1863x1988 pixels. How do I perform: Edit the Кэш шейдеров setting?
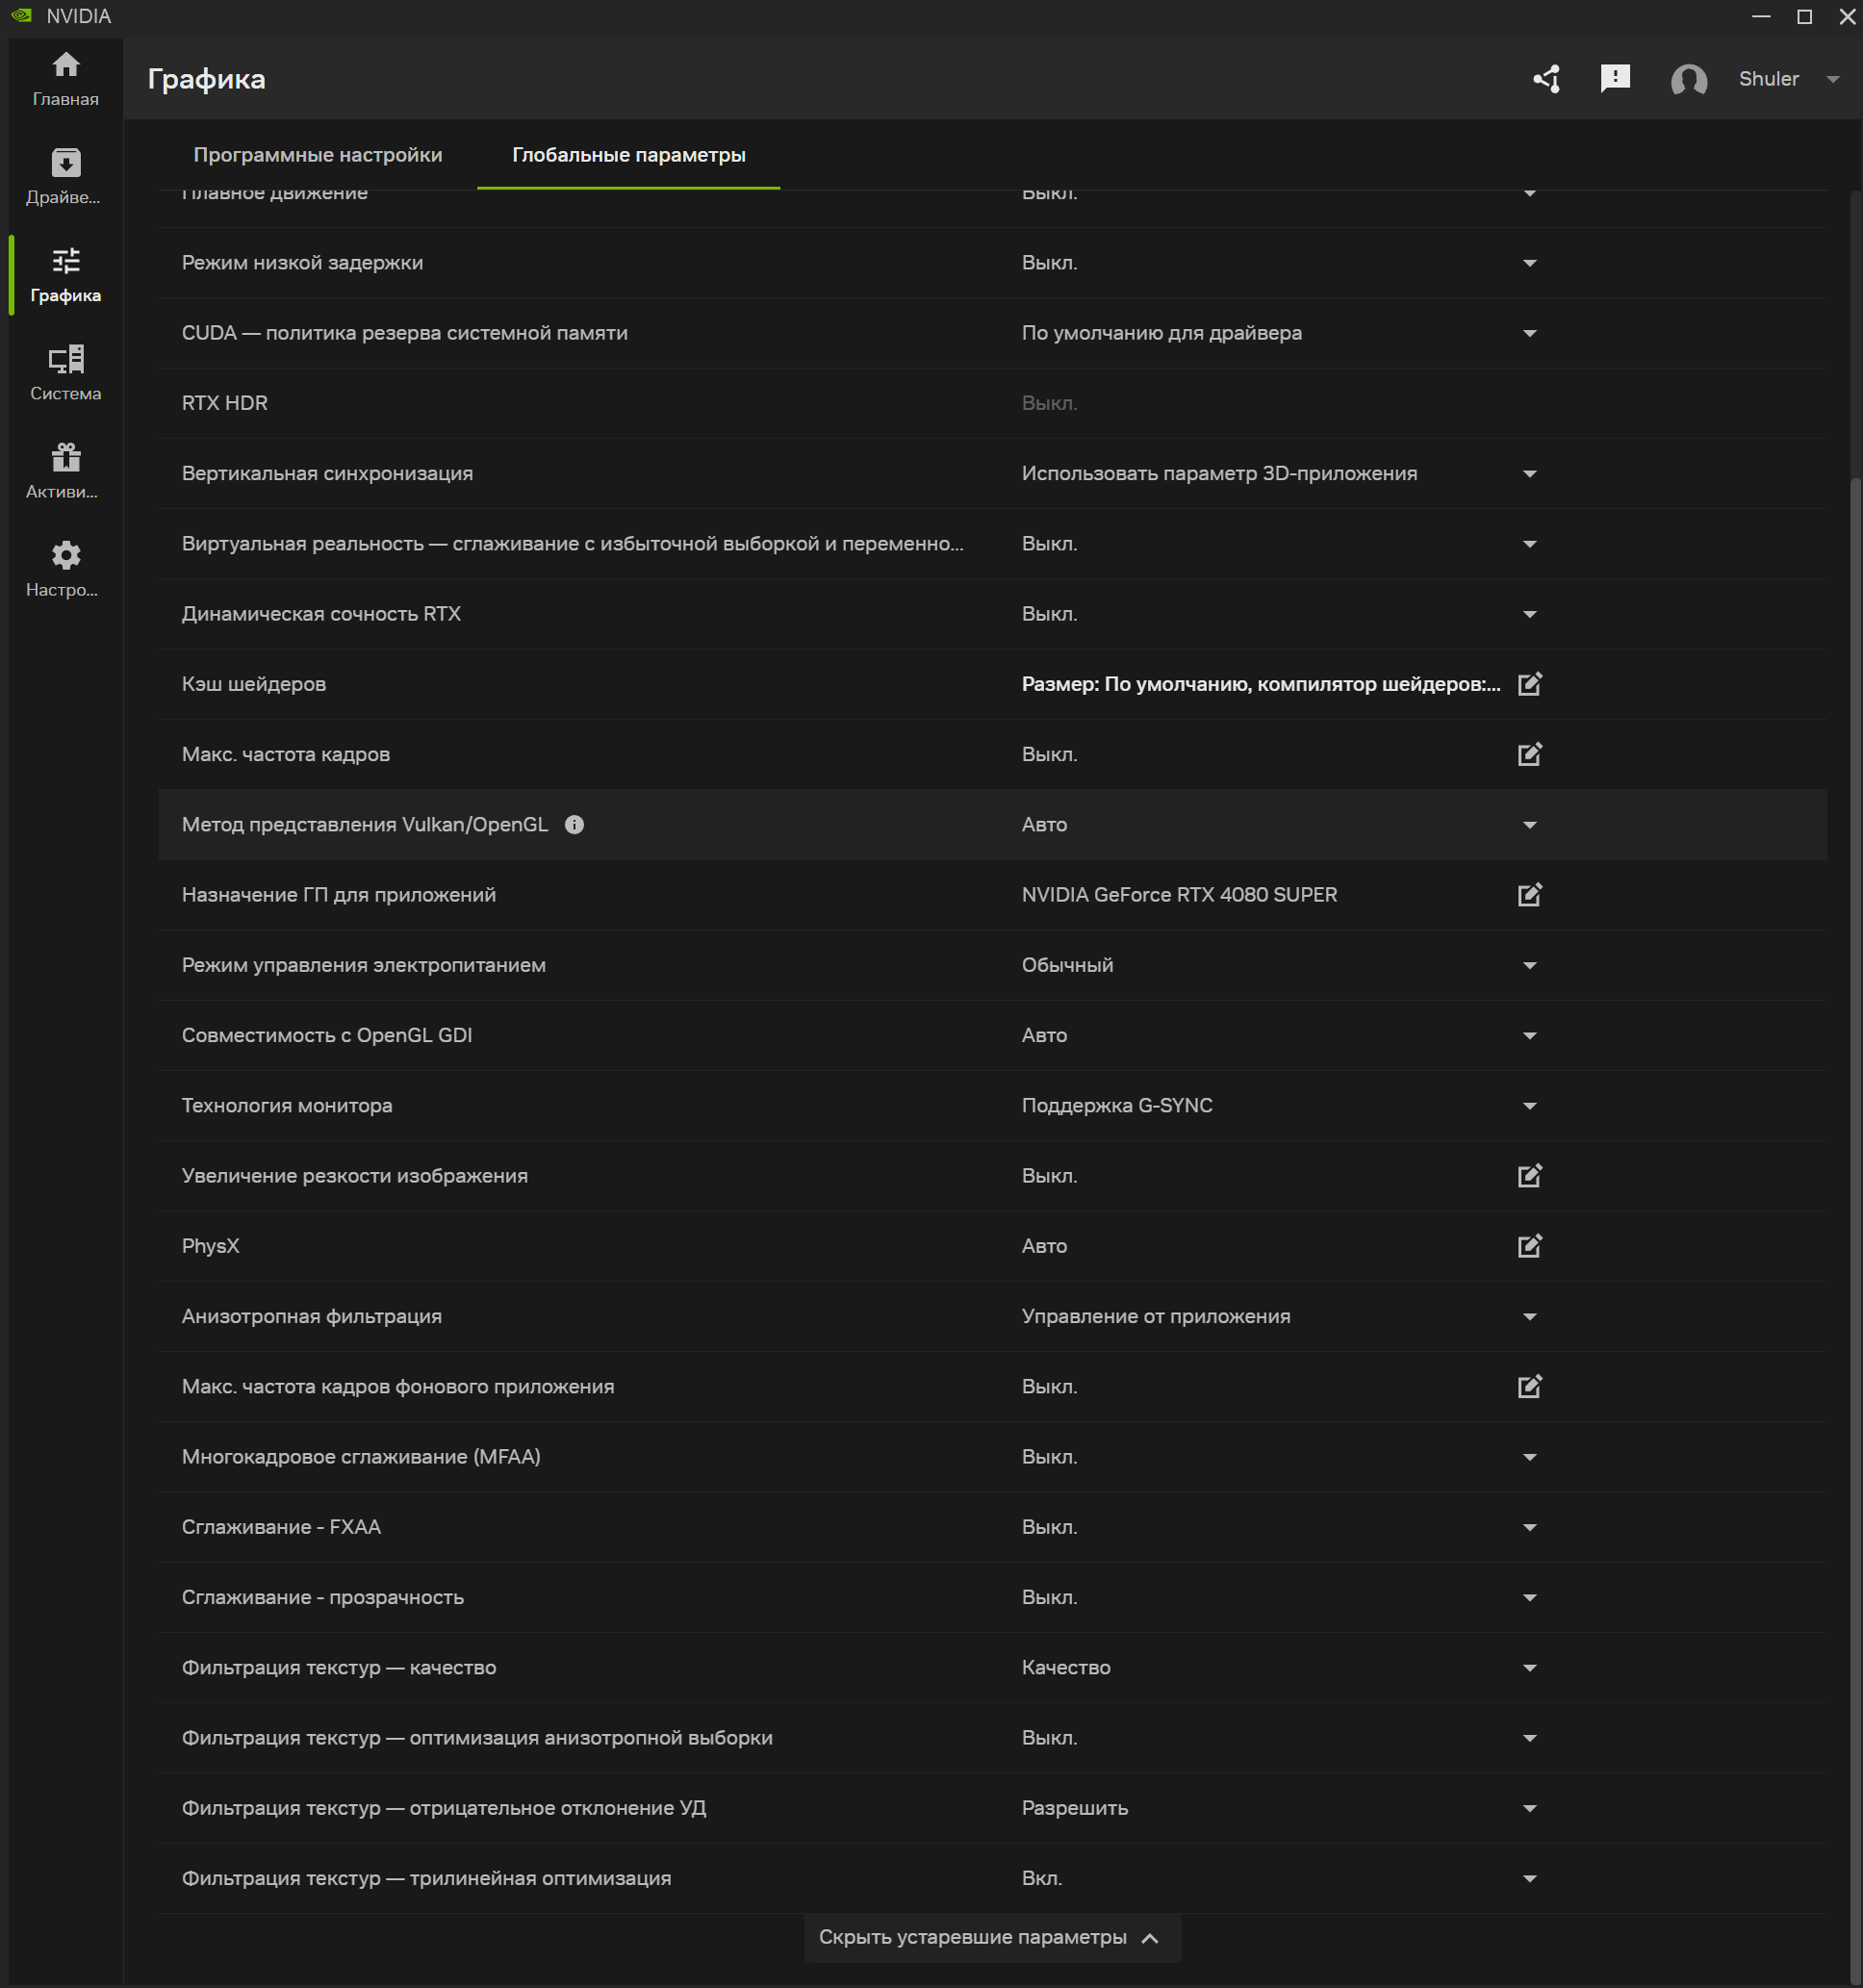point(1530,684)
